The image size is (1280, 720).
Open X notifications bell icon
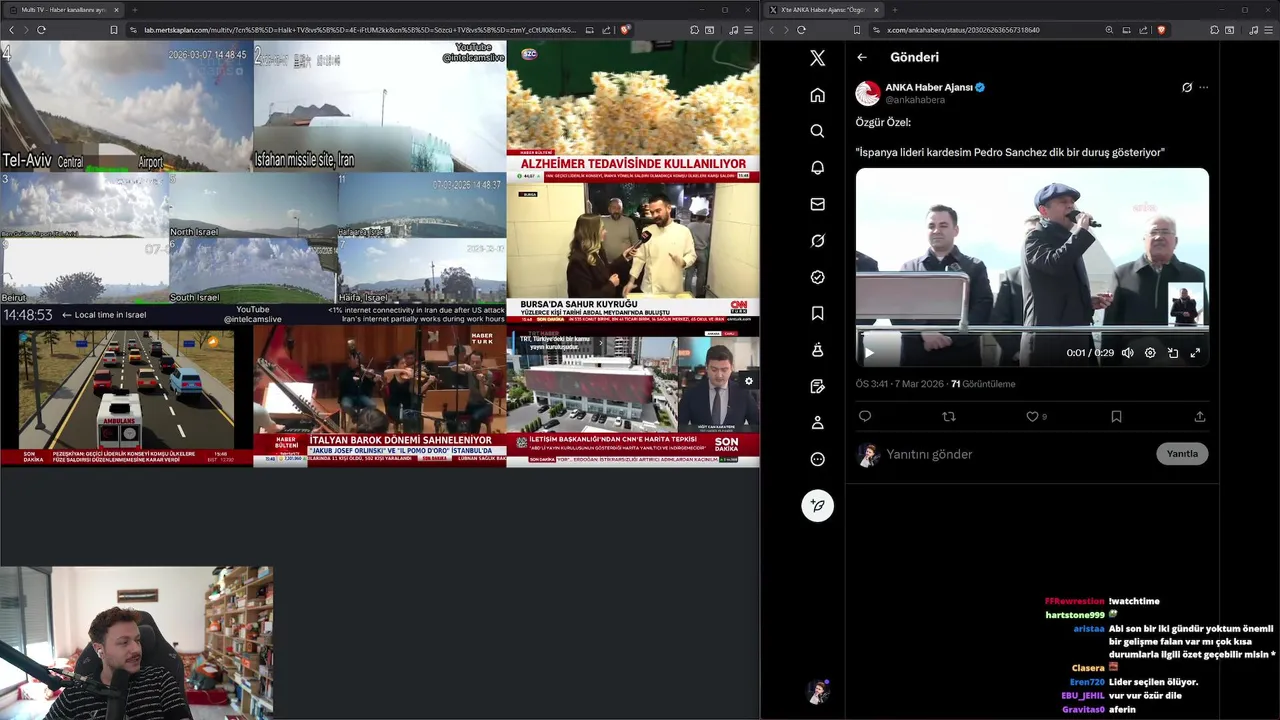point(817,168)
